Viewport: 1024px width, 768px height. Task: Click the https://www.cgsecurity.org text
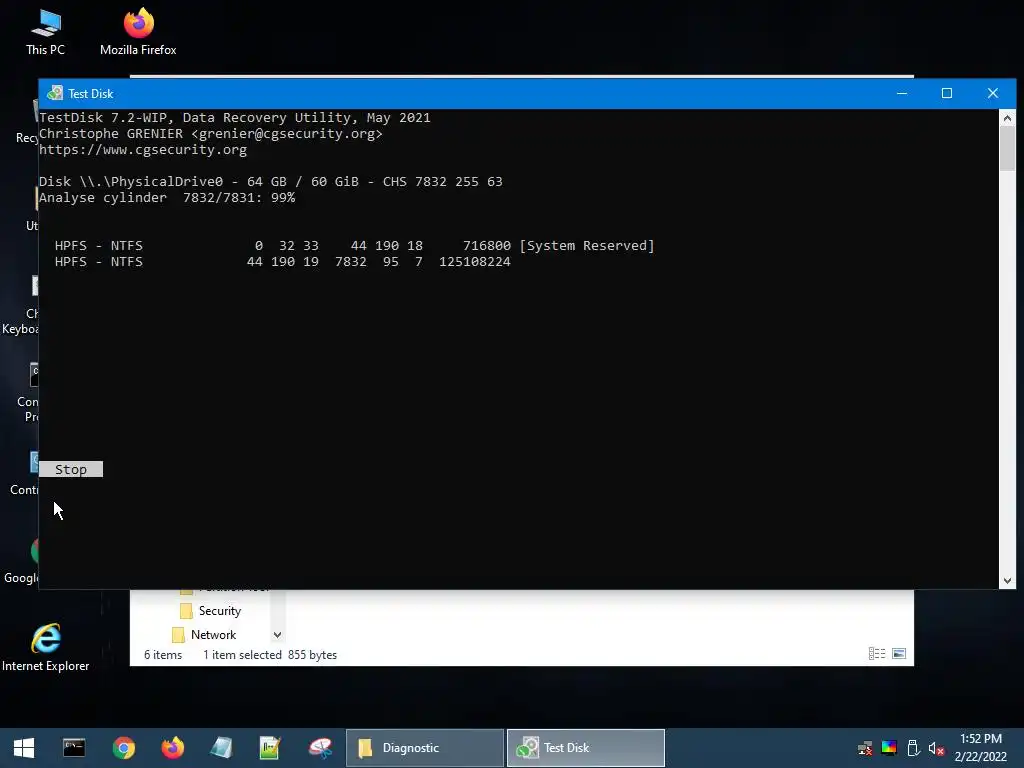143,150
